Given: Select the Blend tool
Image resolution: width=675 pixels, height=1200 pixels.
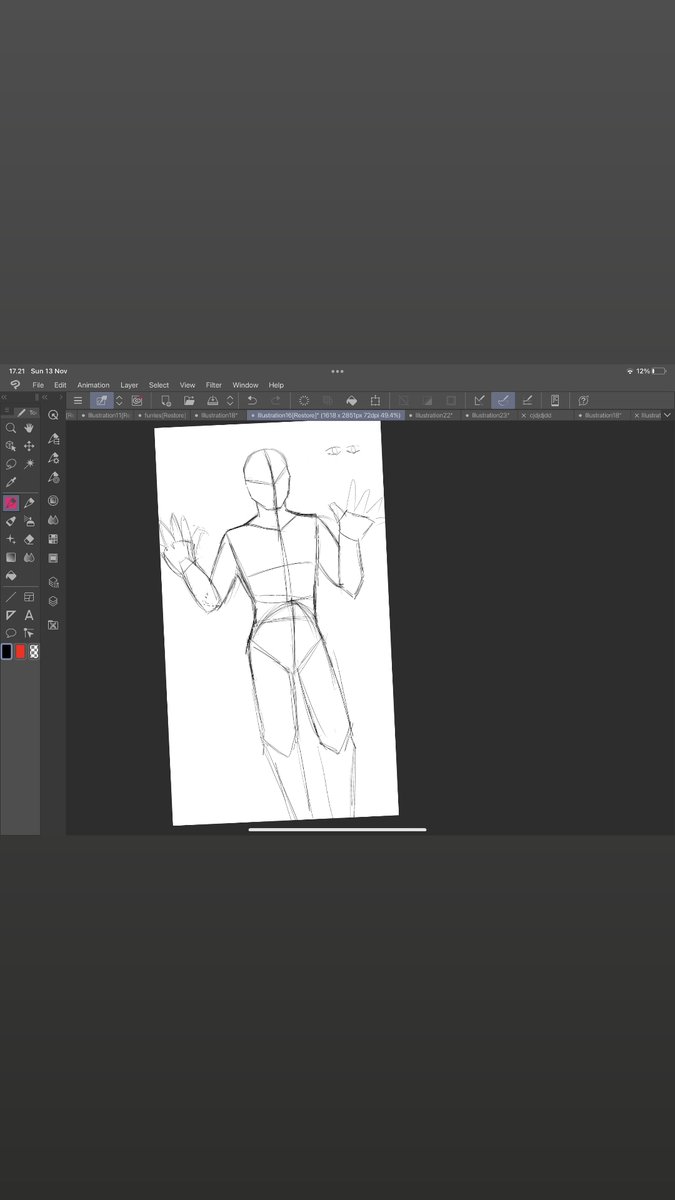Looking at the screenshot, I should (29, 557).
